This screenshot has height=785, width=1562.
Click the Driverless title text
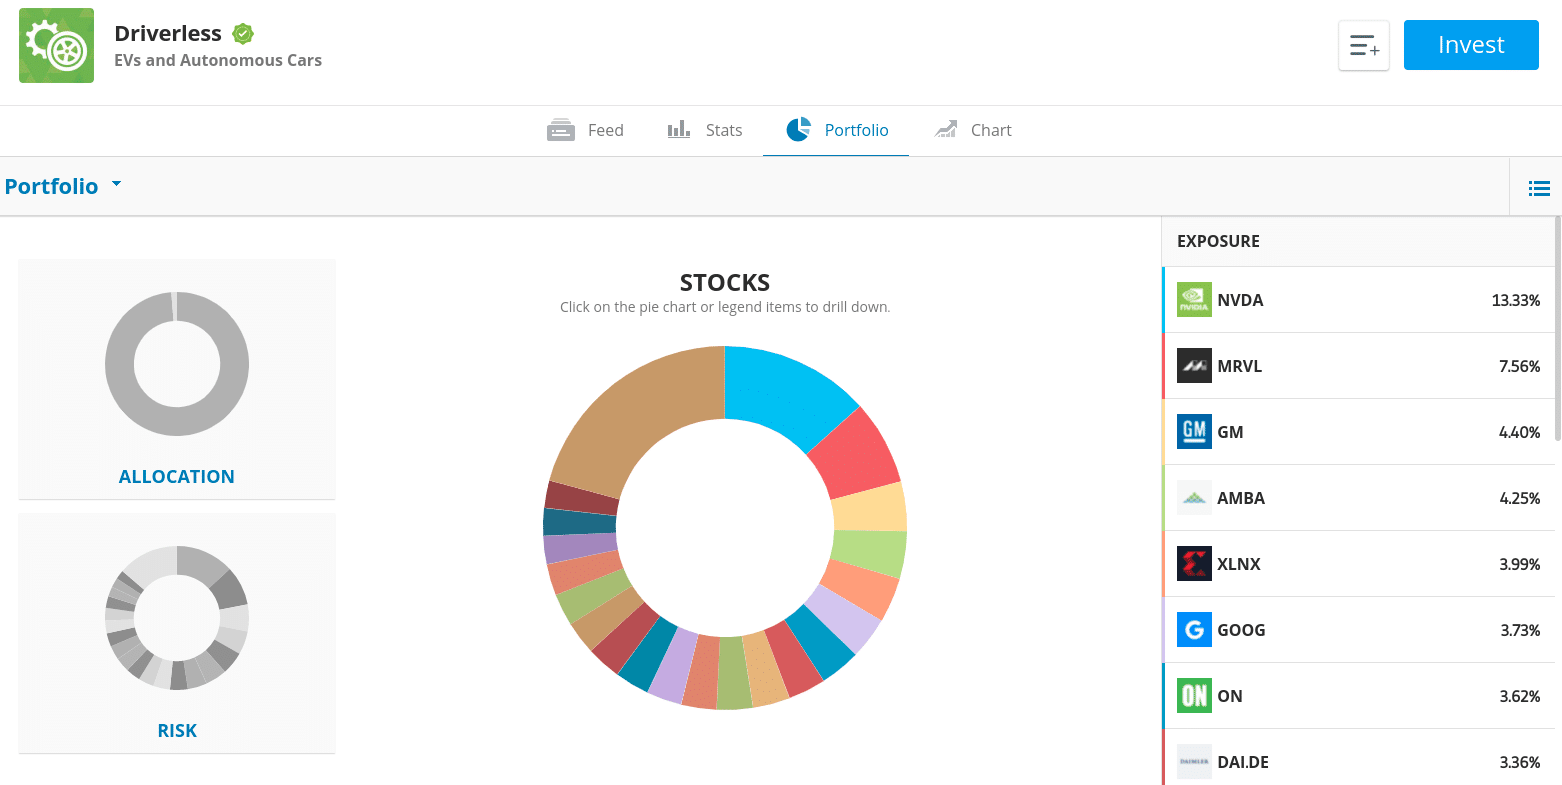(168, 33)
